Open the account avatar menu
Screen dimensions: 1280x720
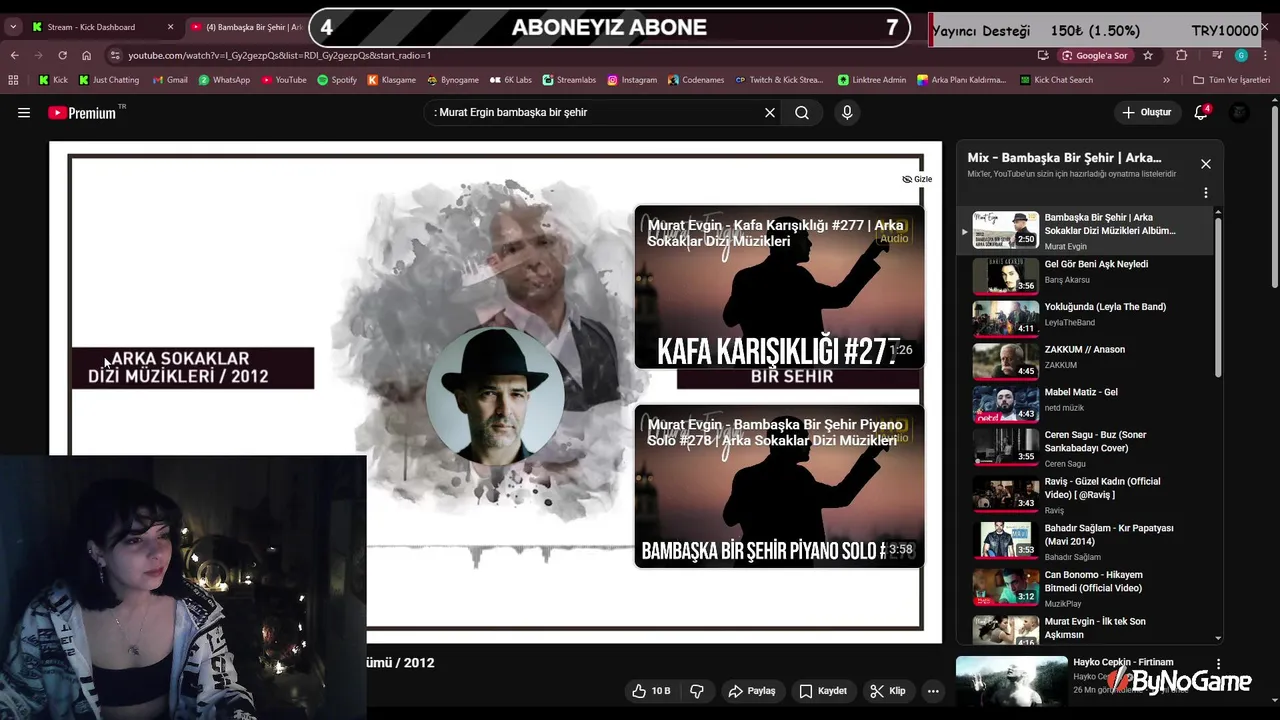tap(1239, 113)
